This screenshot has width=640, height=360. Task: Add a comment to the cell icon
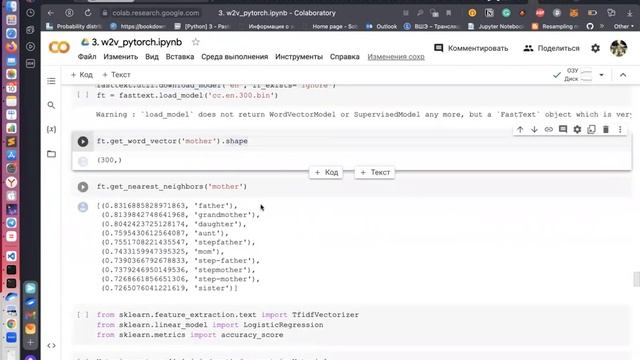563,129
